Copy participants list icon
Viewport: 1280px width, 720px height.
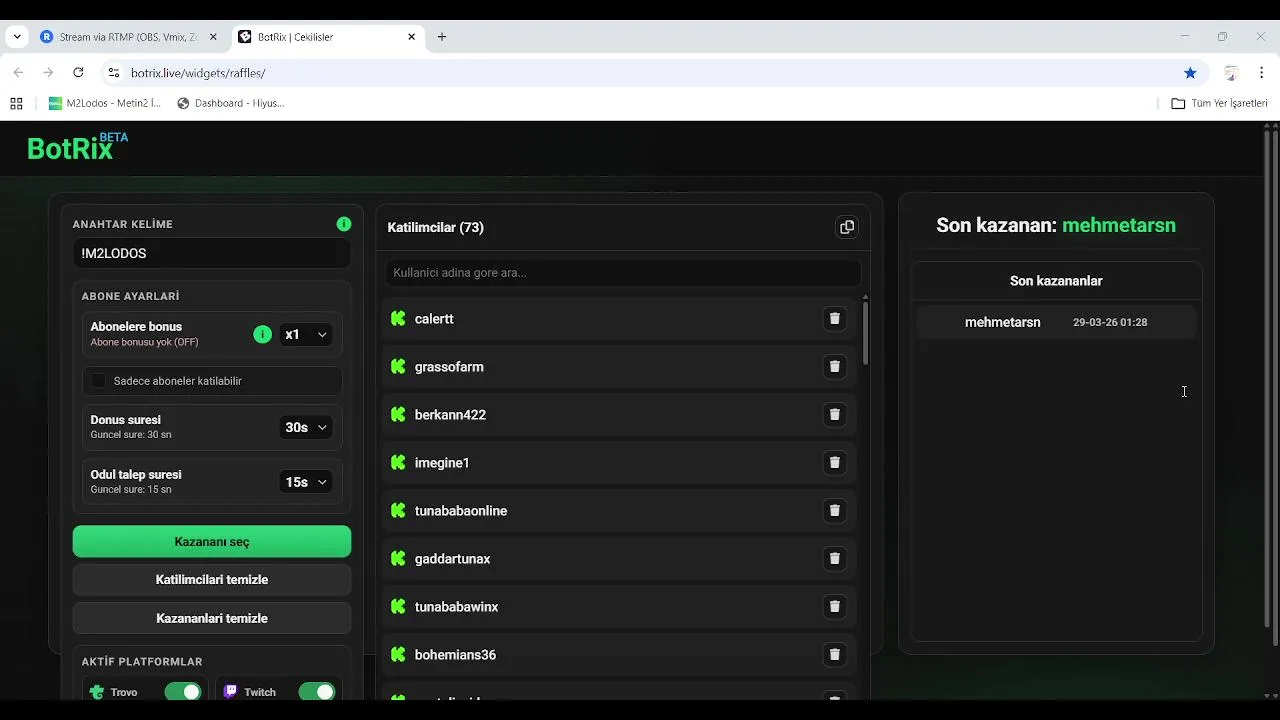(x=847, y=227)
